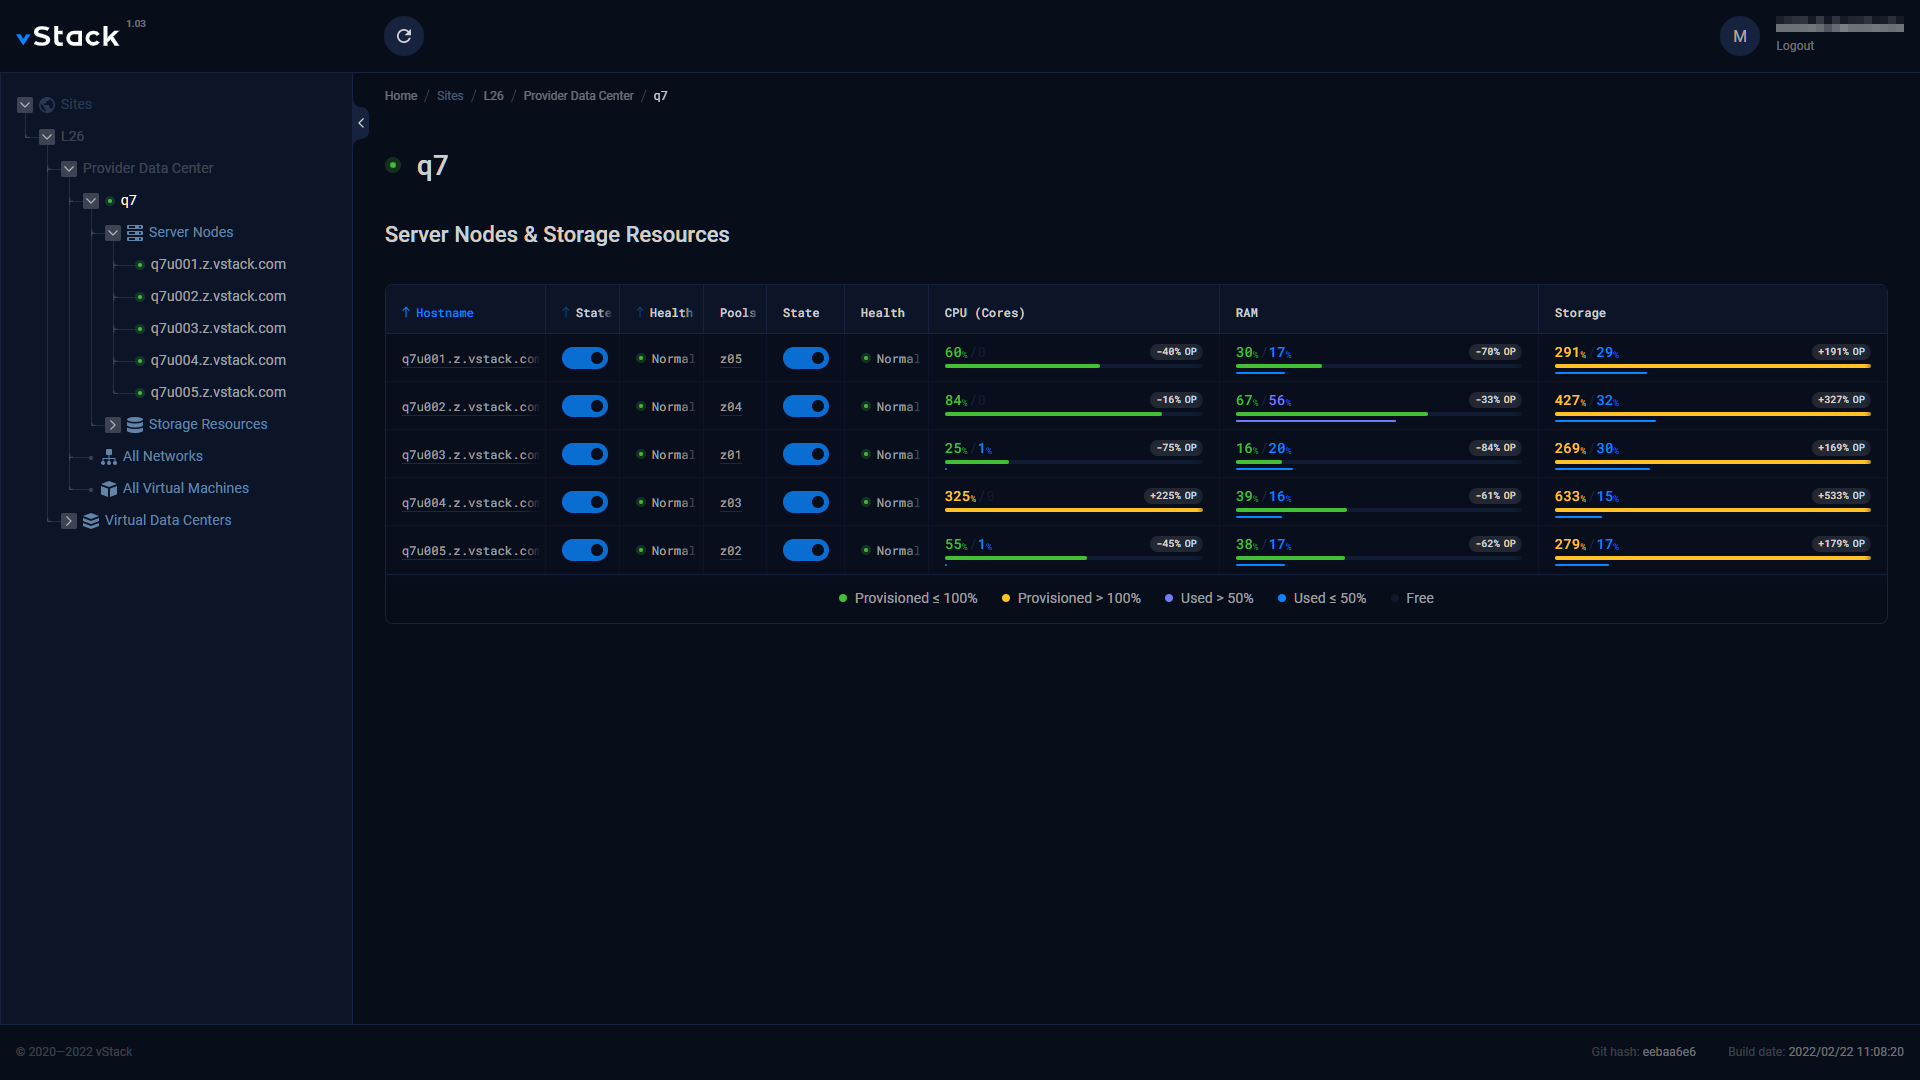1920x1080 pixels.
Task: Select q7u001.z.vstack.com in the tree
Action: pos(218,264)
